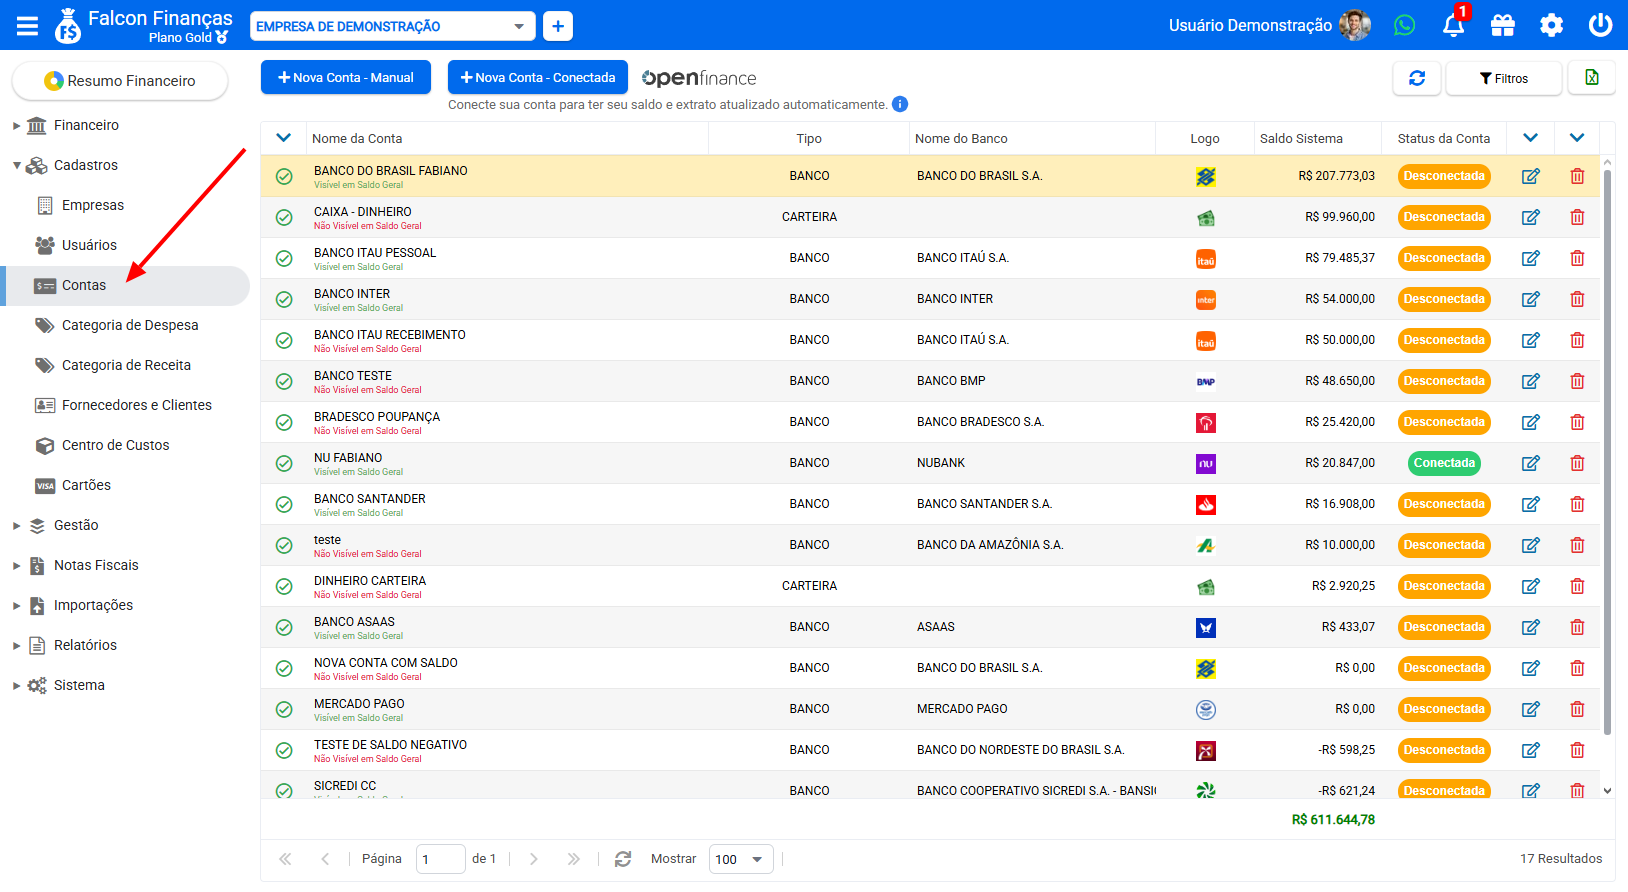Delete the CAIXA - DINHEIRO account
Viewport: 1628px width, 892px height.
1577,217
